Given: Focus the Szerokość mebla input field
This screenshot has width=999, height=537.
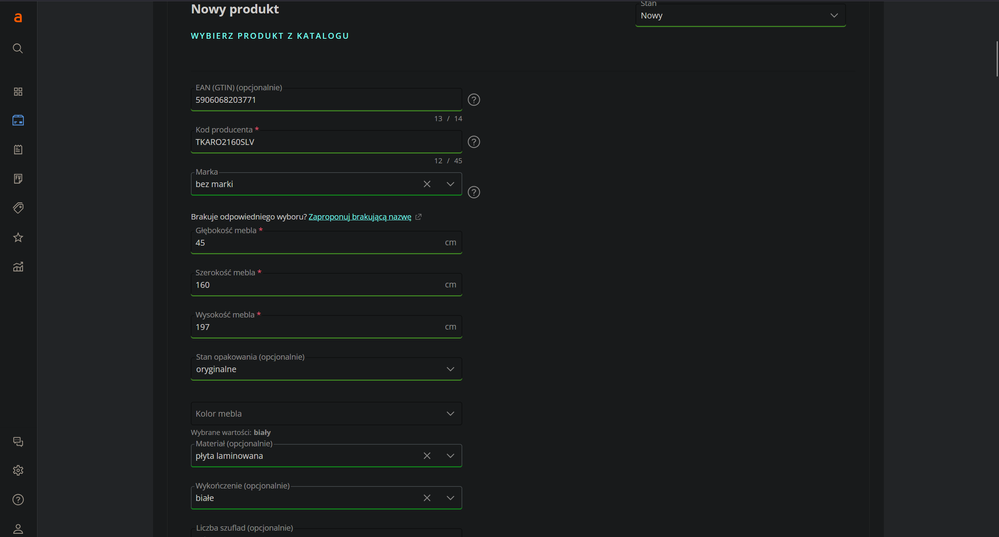Looking at the screenshot, I should [x=326, y=285].
